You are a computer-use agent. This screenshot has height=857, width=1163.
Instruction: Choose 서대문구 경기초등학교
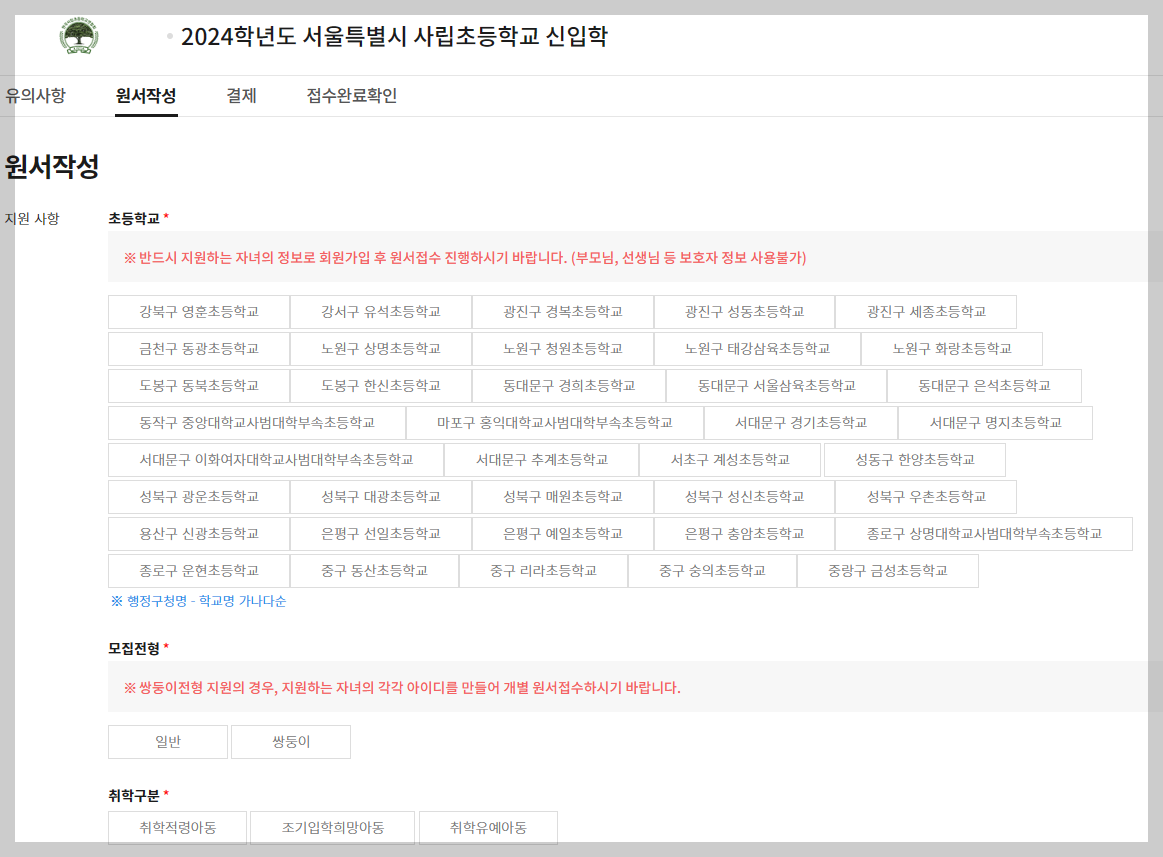(801, 423)
